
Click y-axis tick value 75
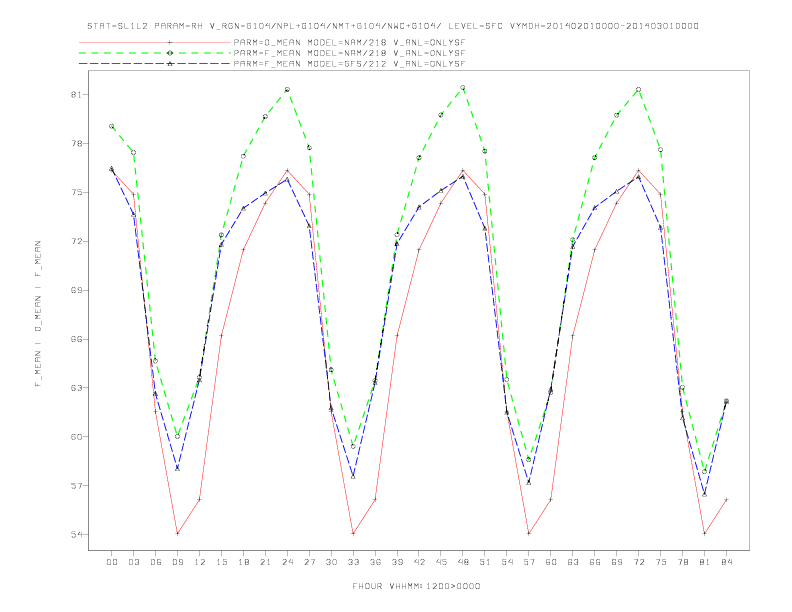click(76, 192)
